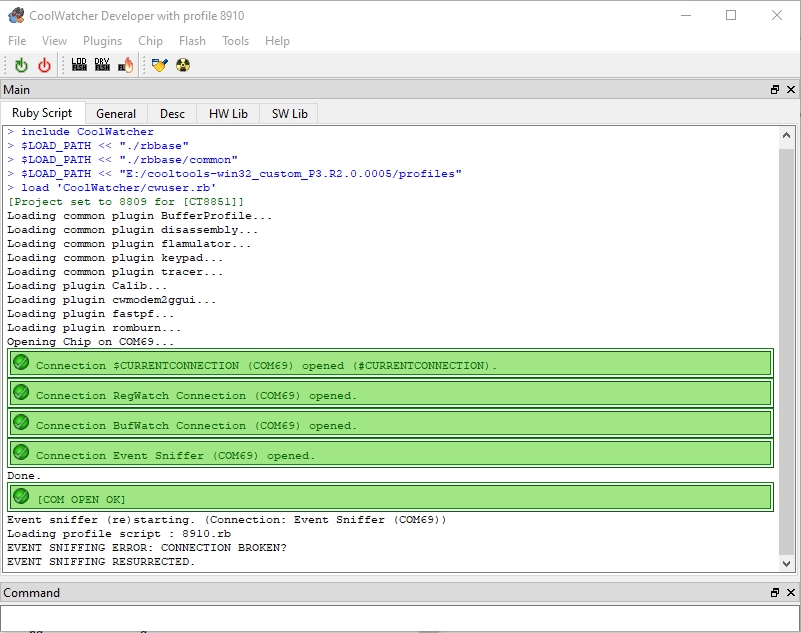
Task: Click 'Loading plugin cwmodem2ggui...' line
Action: click(x=111, y=300)
